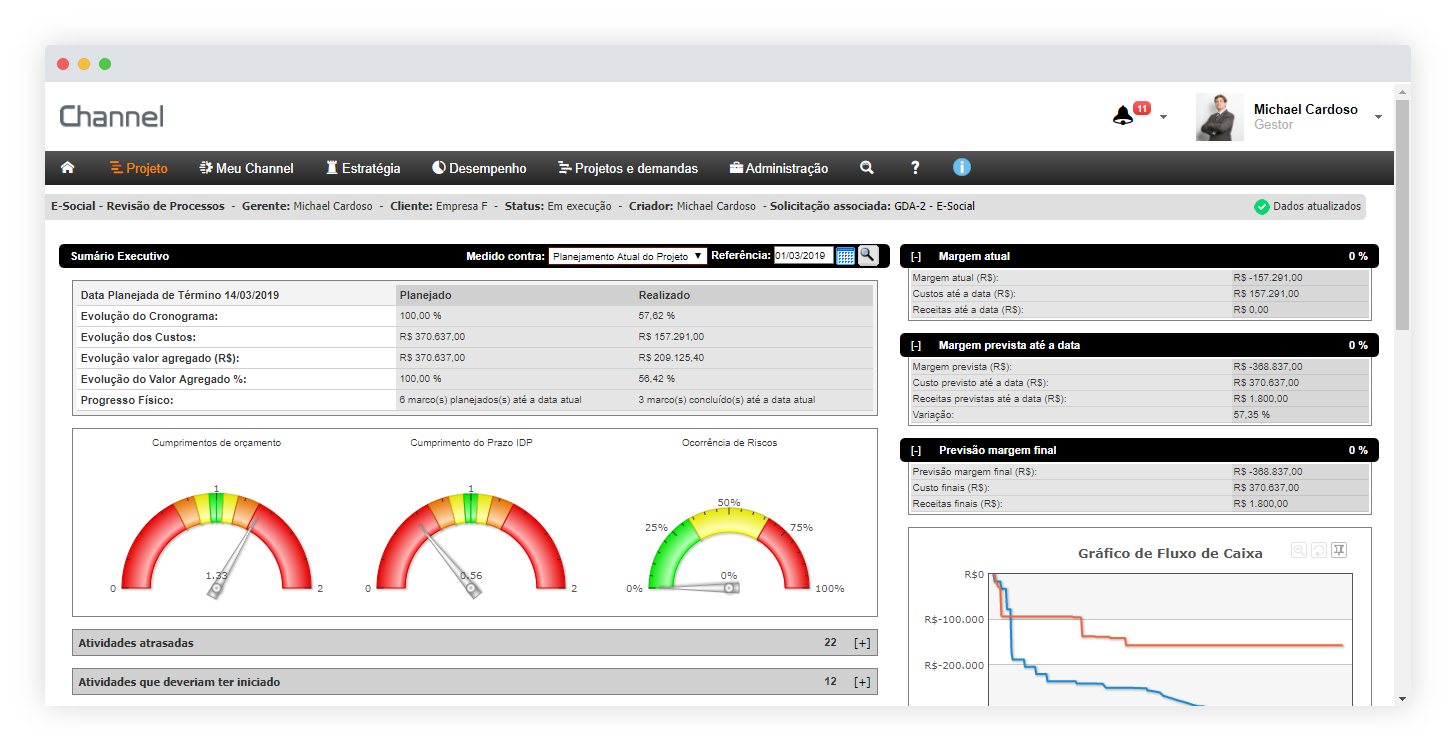This screenshot has height=751, width=1456.
Task: Open the notifications bell icon
Action: point(1123,116)
